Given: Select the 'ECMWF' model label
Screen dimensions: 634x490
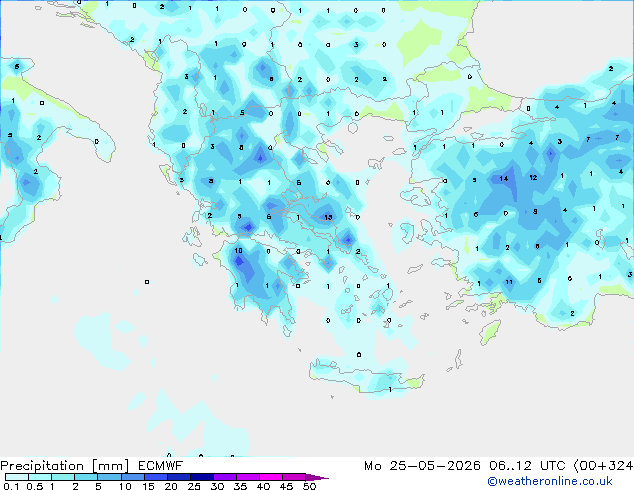Looking at the screenshot, I should click(160, 466).
